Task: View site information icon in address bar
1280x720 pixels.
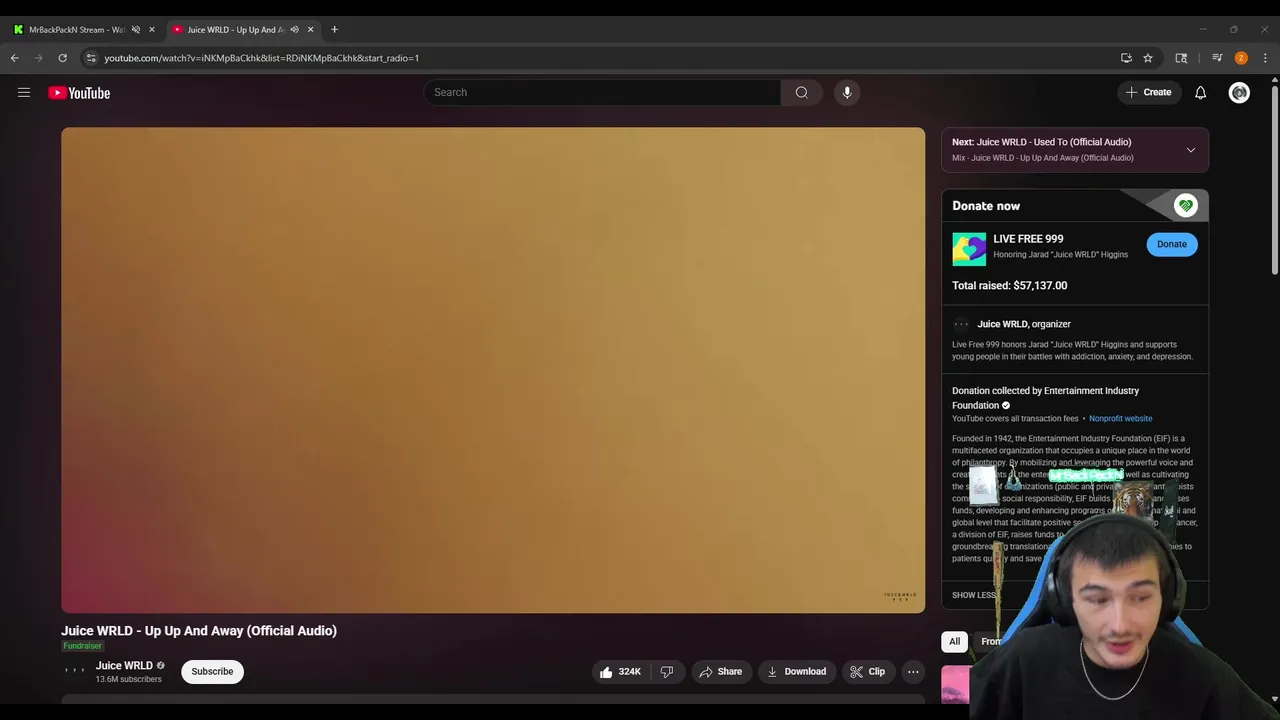Action: click(x=91, y=58)
